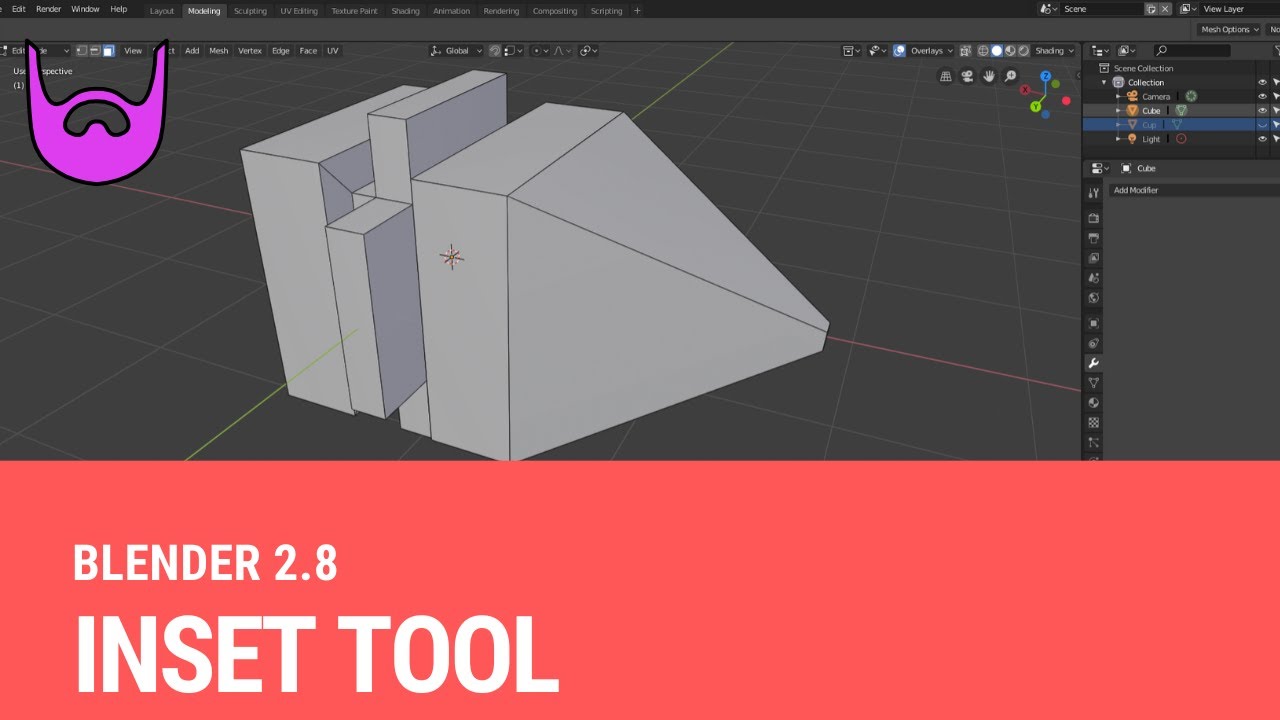Open the proportional editing falloff dropdown
The width and height of the screenshot is (1280, 720).
[563, 51]
